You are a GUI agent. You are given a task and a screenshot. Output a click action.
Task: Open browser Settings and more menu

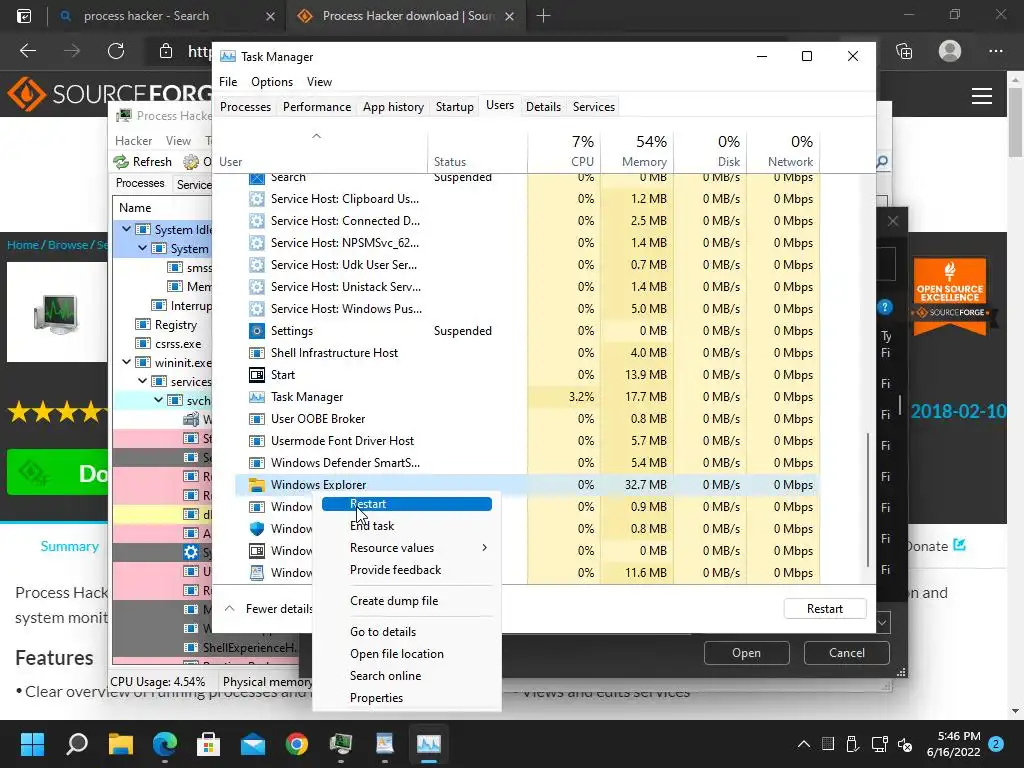995,51
